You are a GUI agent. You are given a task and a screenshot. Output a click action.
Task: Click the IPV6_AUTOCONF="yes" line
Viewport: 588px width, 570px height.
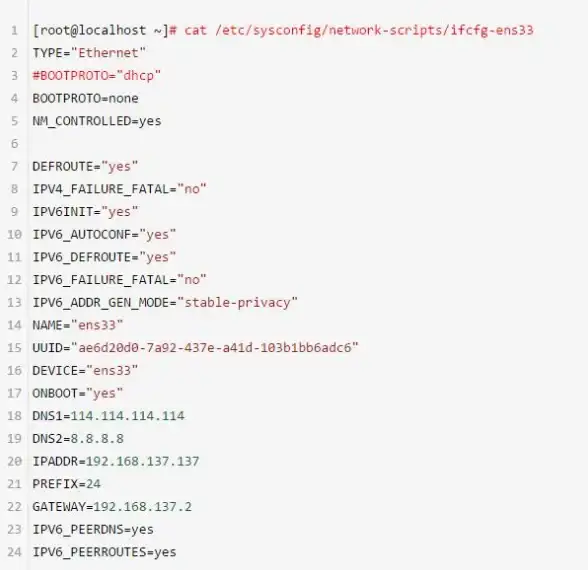[x=104, y=235]
